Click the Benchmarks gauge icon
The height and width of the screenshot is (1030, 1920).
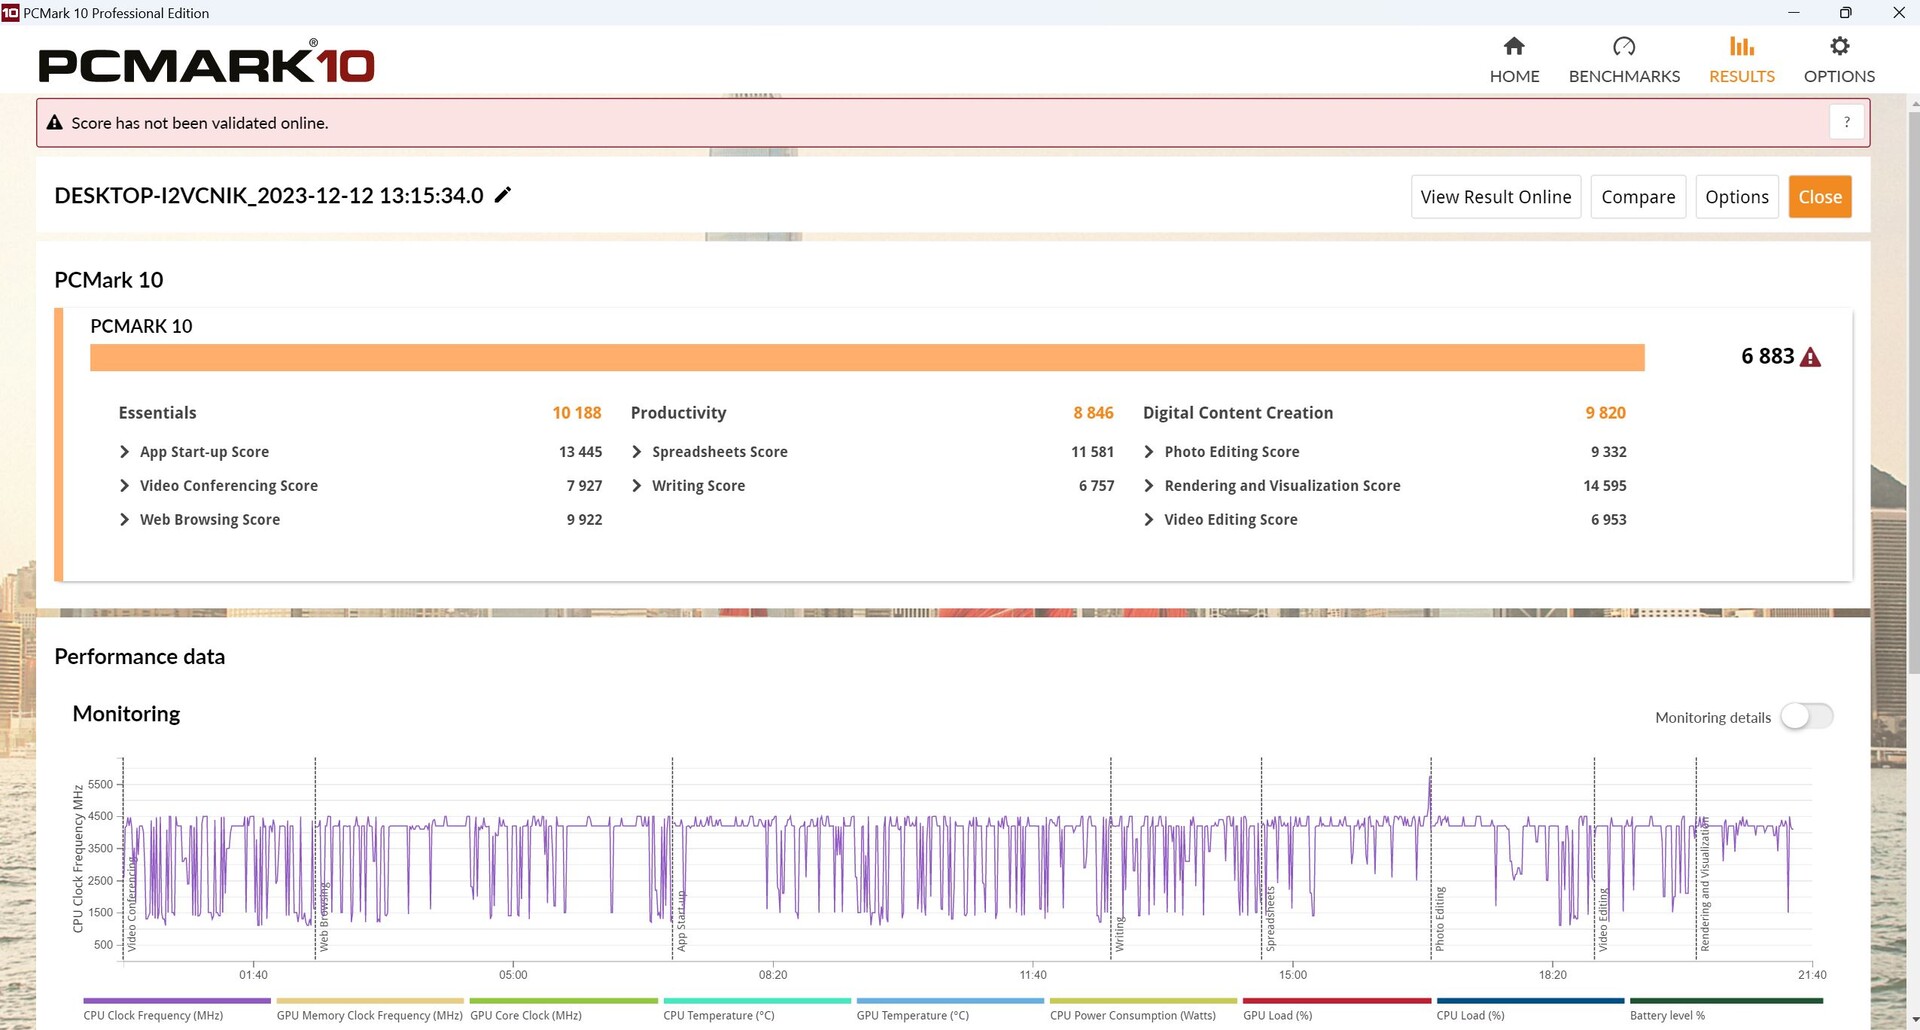[1624, 46]
